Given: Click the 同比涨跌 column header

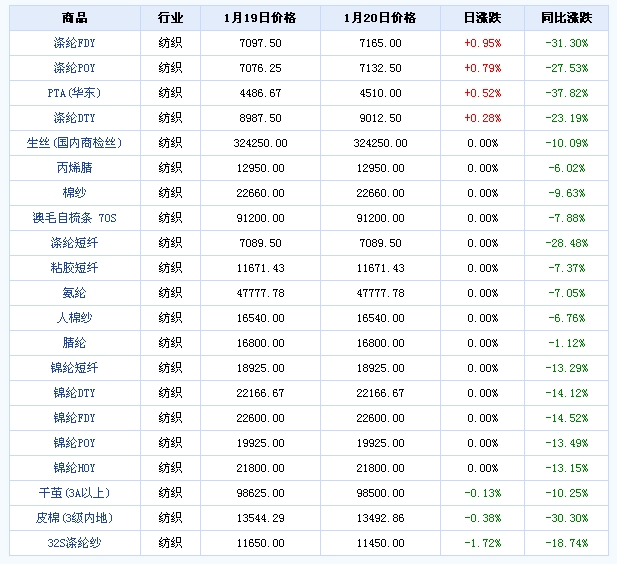Looking at the screenshot, I should click(x=566, y=18).
